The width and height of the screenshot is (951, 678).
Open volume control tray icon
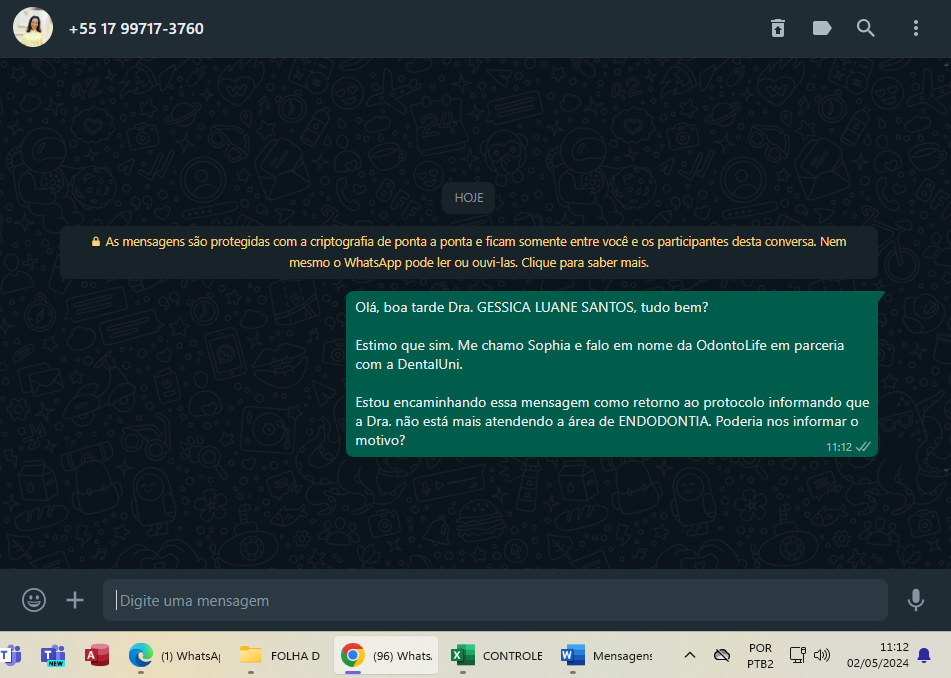click(822, 655)
